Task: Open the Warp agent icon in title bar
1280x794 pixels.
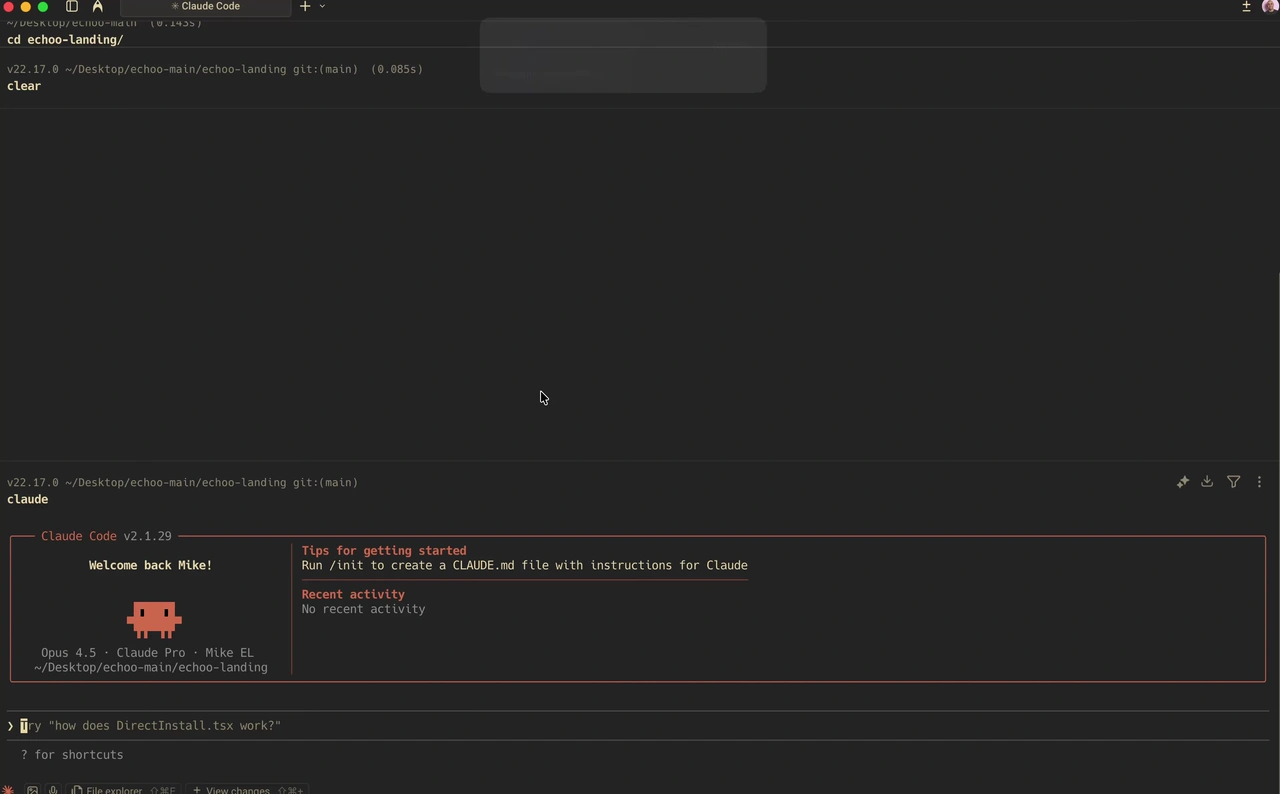Action: pyautogui.click(x=97, y=6)
